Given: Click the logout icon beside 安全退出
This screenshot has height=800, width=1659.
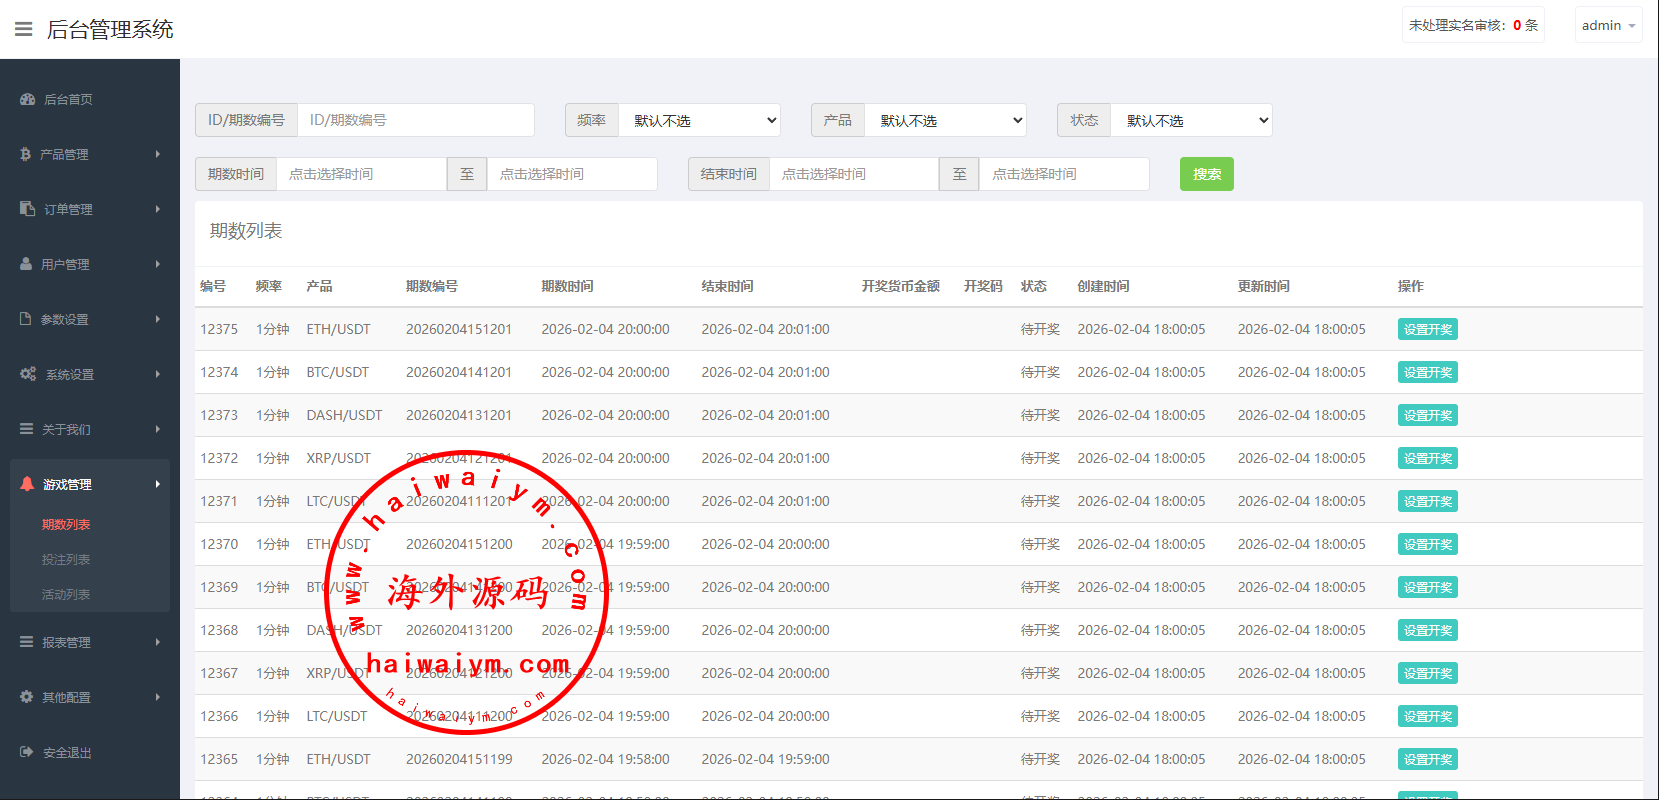Looking at the screenshot, I should (27, 752).
